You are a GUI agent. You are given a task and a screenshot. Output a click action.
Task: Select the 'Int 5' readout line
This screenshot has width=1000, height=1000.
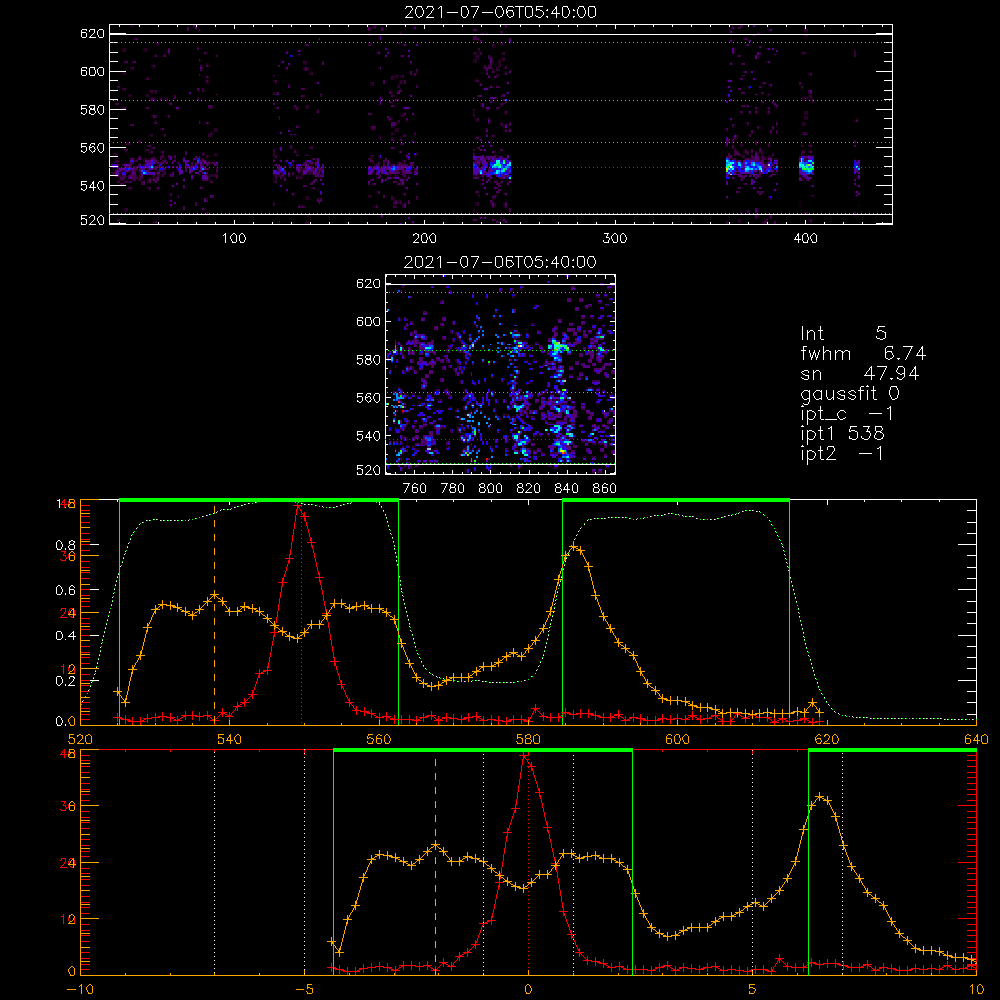point(843,333)
